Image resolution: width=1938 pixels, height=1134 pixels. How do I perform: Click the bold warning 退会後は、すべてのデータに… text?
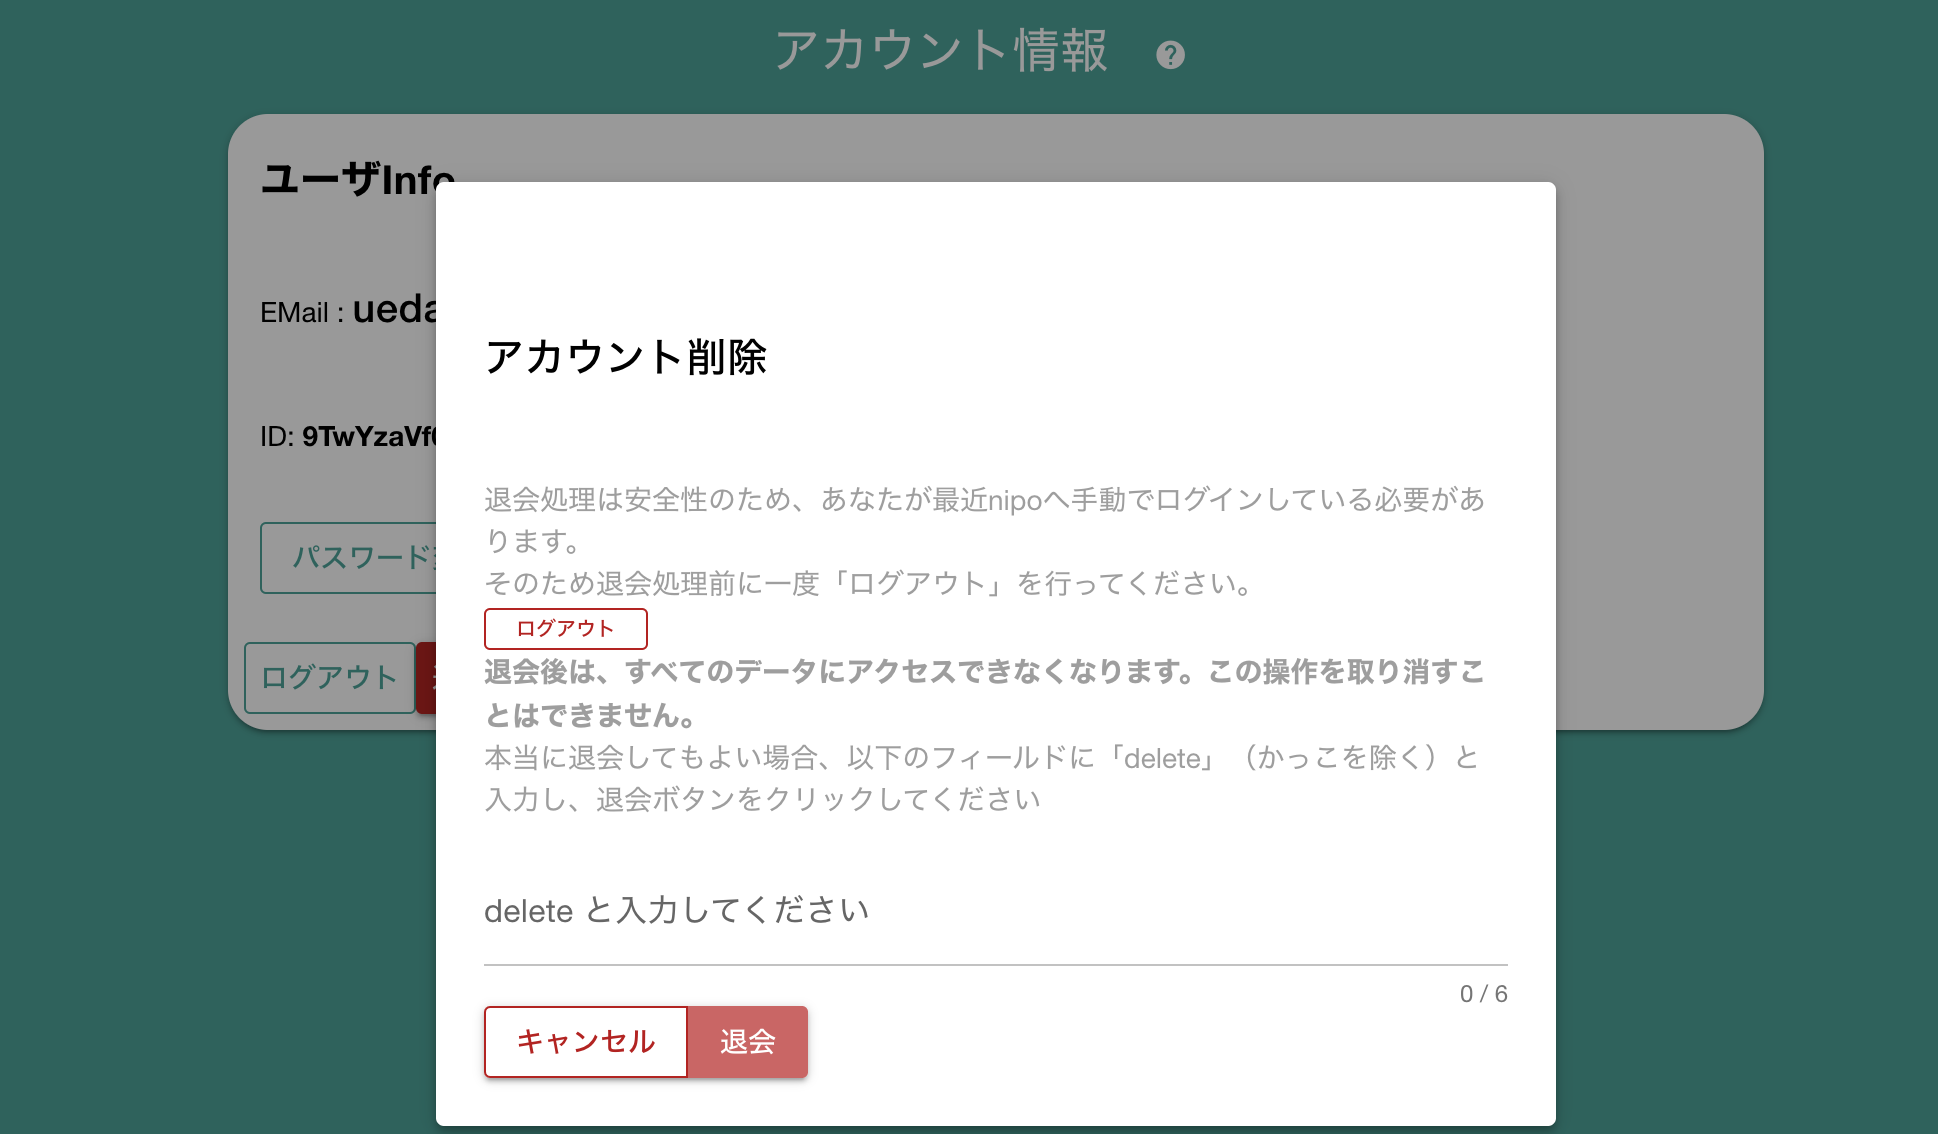coord(985,693)
